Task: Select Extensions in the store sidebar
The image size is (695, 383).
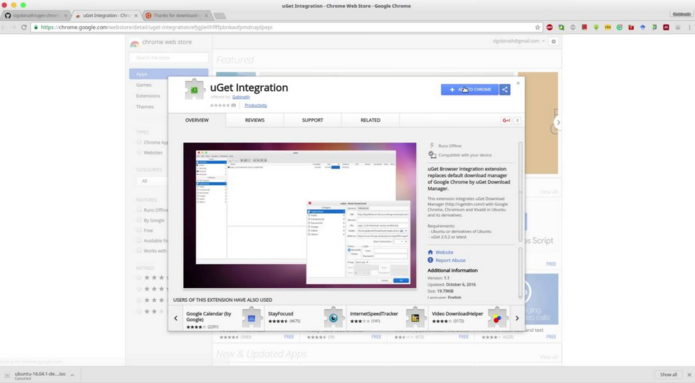Action: tap(148, 96)
